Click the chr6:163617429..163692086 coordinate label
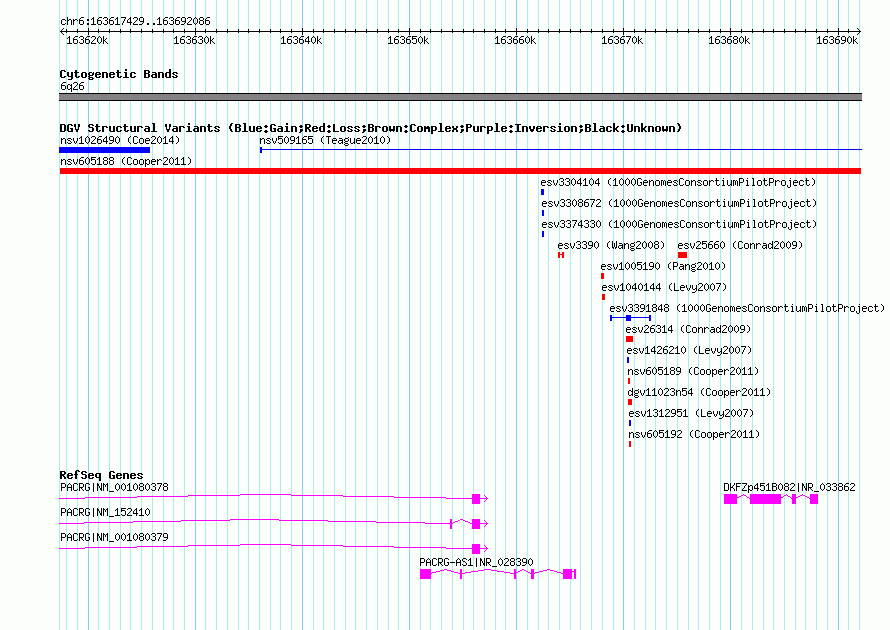The width and height of the screenshot is (890, 630). pyautogui.click(x=135, y=22)
